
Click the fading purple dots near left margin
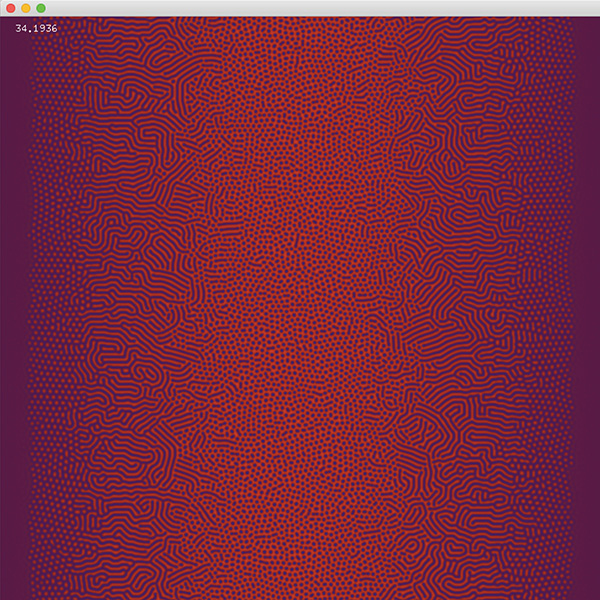(45, 300)
